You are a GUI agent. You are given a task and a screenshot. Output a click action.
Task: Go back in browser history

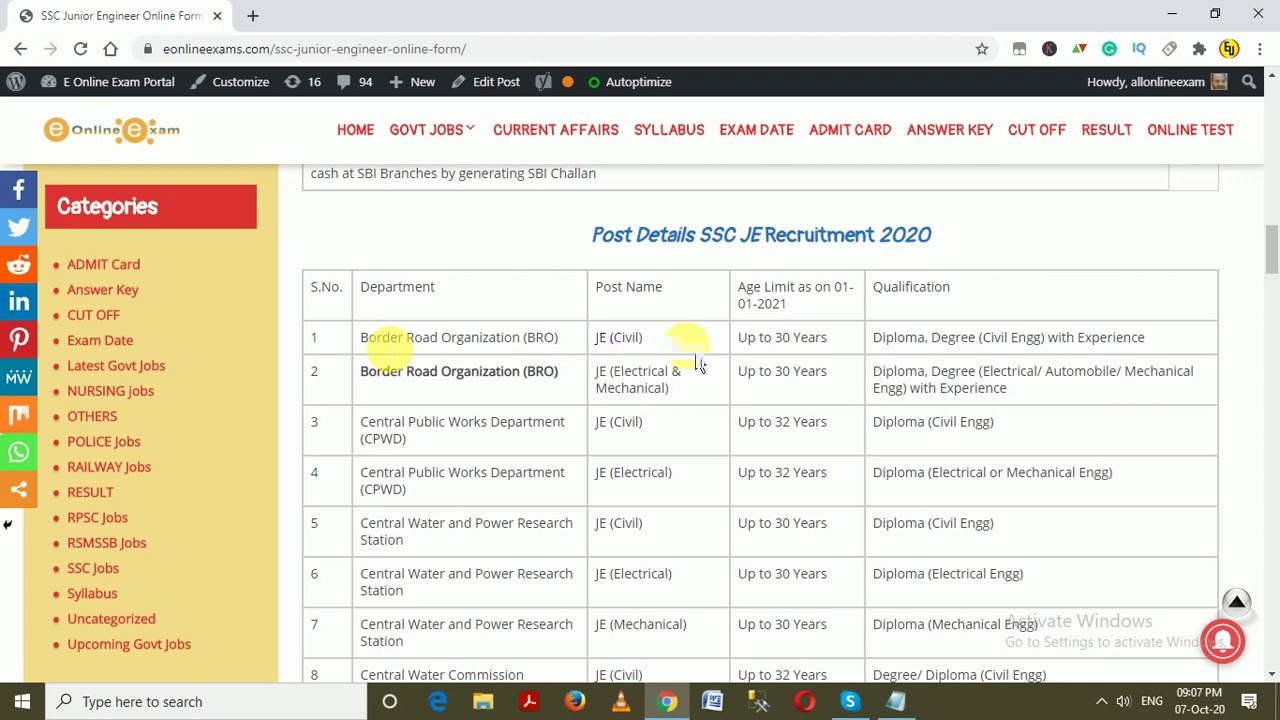21,49
